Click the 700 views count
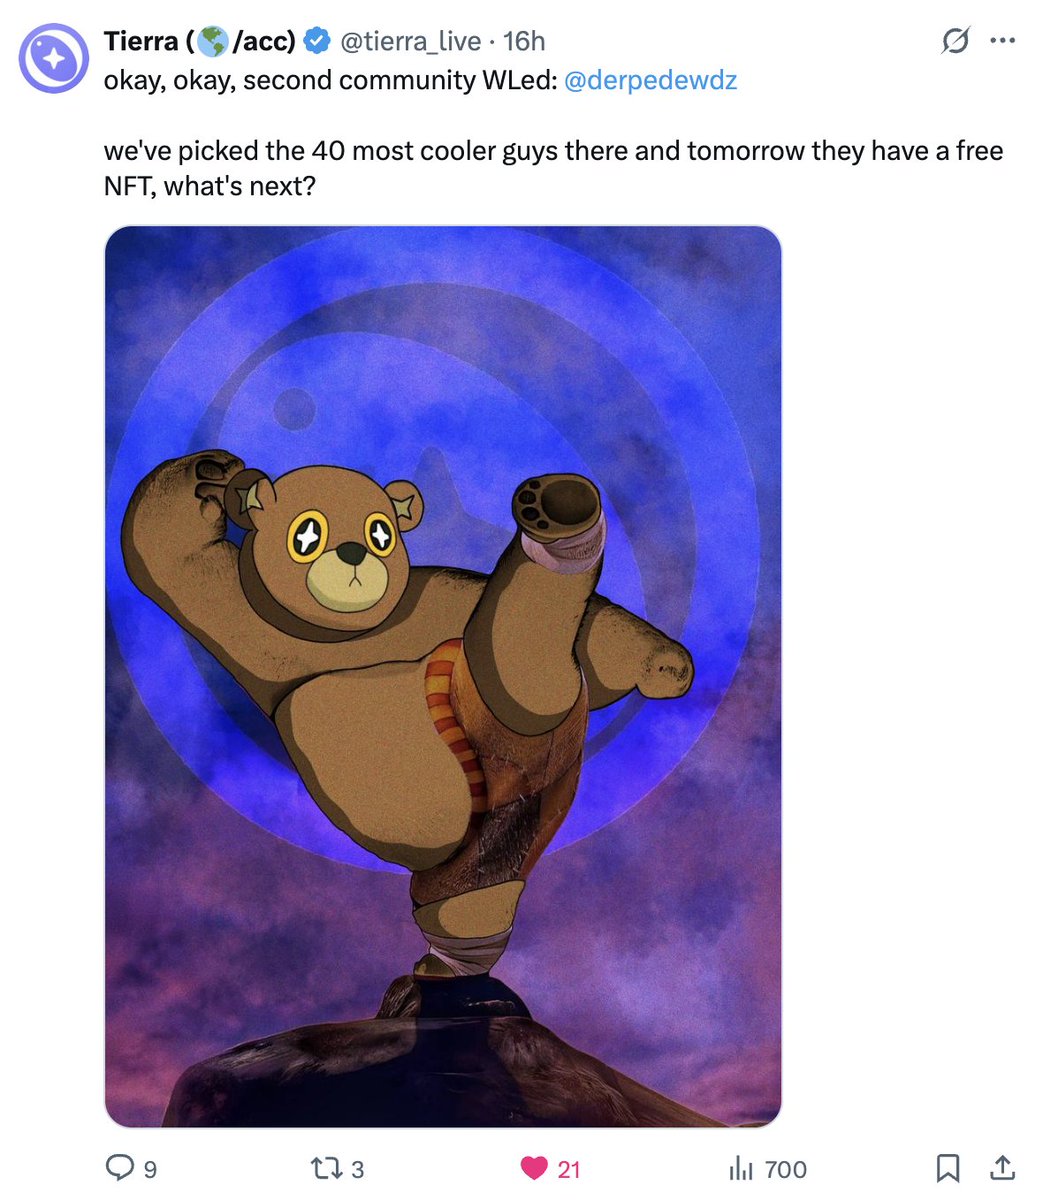Screen dimensions: 1043x1200 pos(785,1169)
